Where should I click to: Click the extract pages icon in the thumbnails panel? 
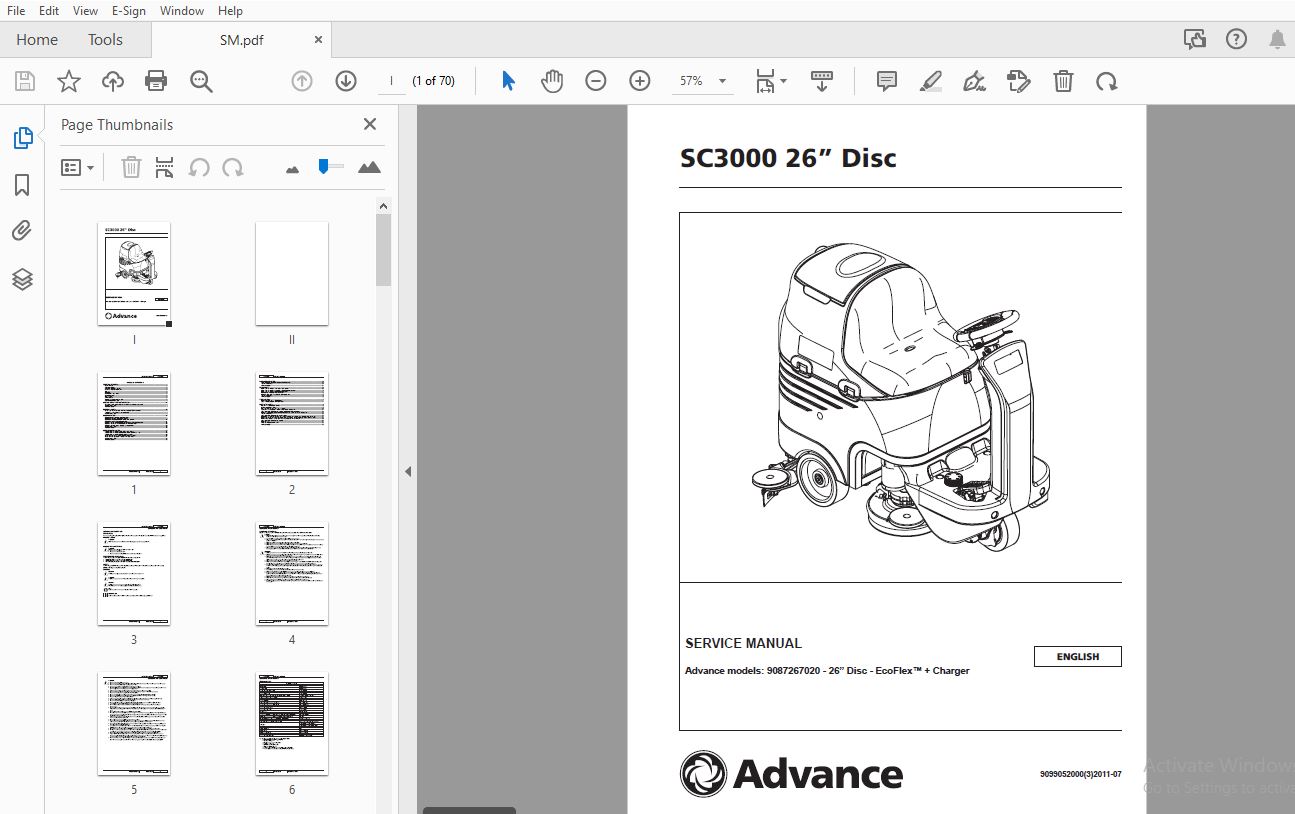coord(165,167)
